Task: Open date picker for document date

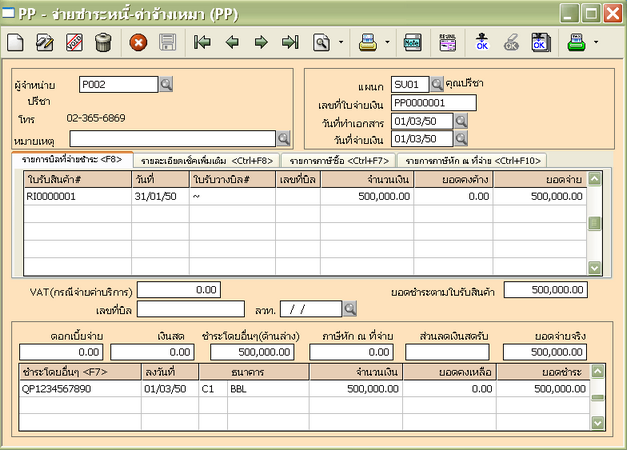Action: (461, 121)
